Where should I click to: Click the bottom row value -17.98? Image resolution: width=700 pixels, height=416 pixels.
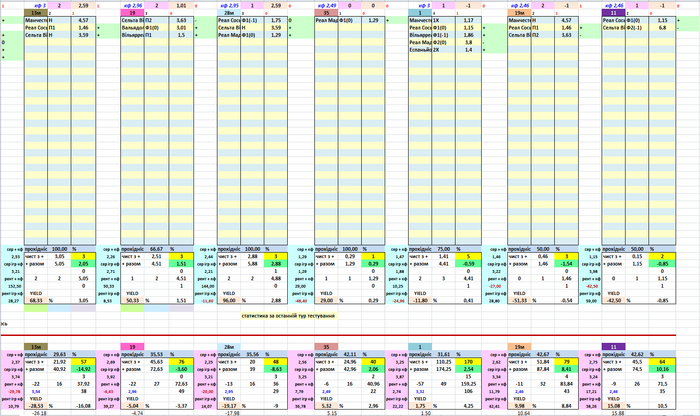click(233, 413)
